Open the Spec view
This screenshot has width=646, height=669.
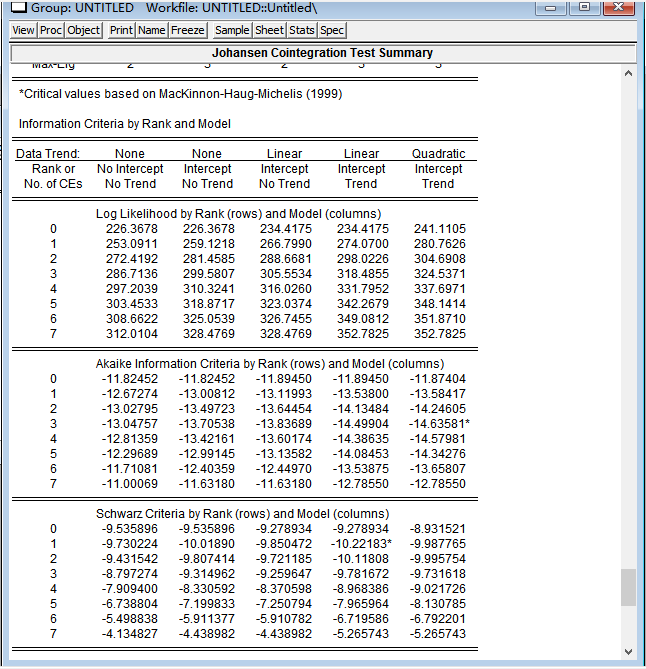[332, 30]
